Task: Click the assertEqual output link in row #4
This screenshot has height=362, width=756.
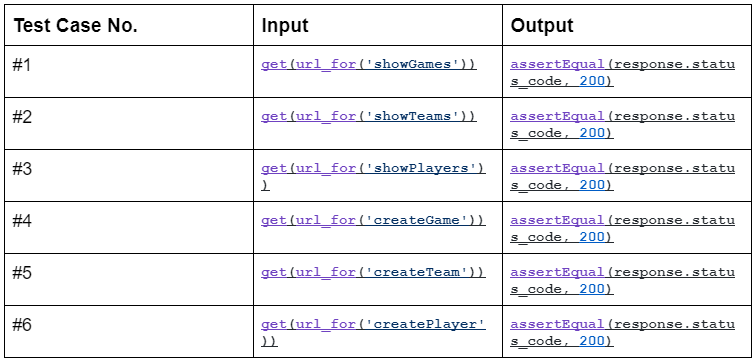Action: coord(622,228)
